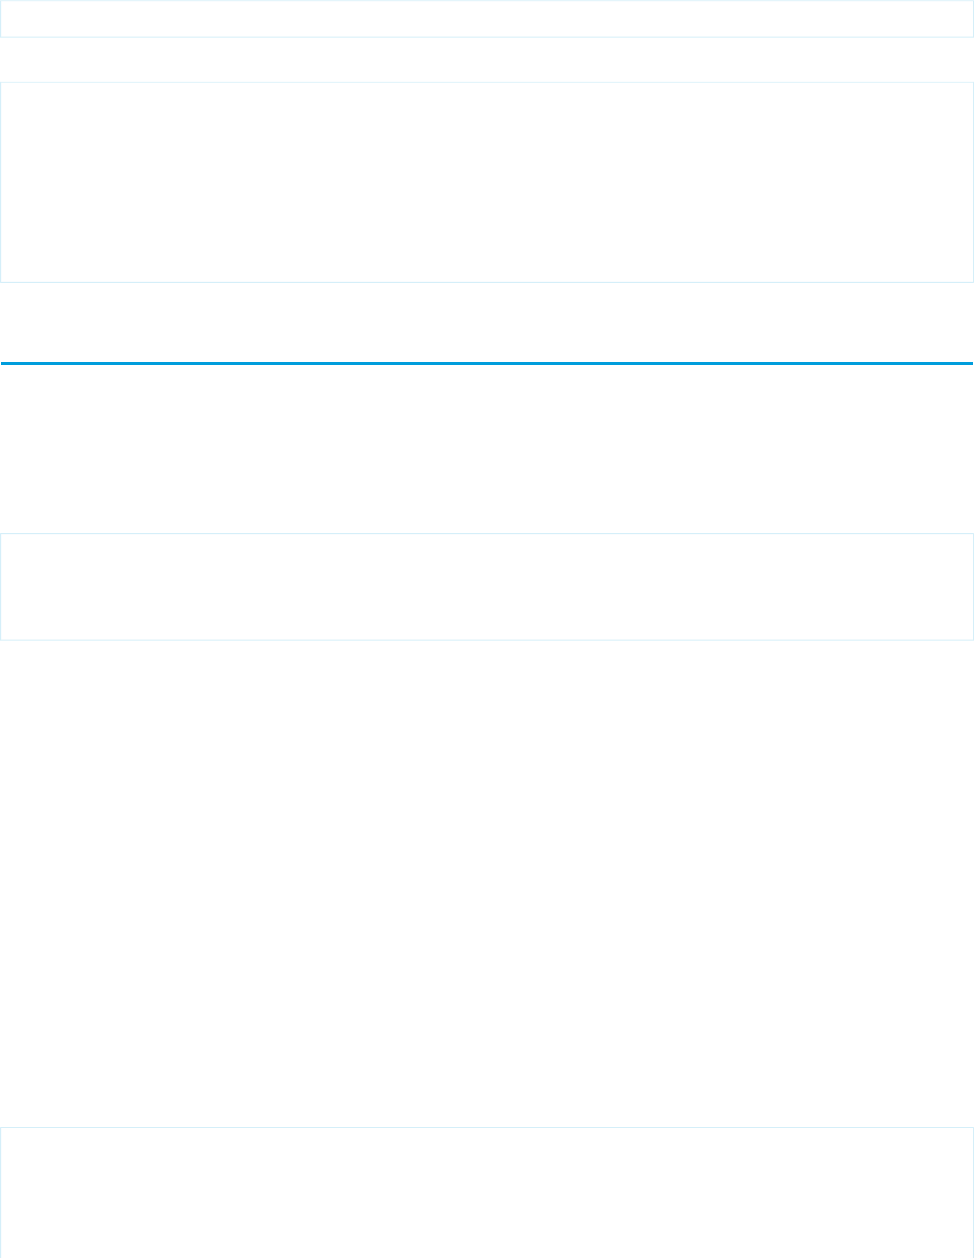Click the blue horizontal divider line

(487, 363)
